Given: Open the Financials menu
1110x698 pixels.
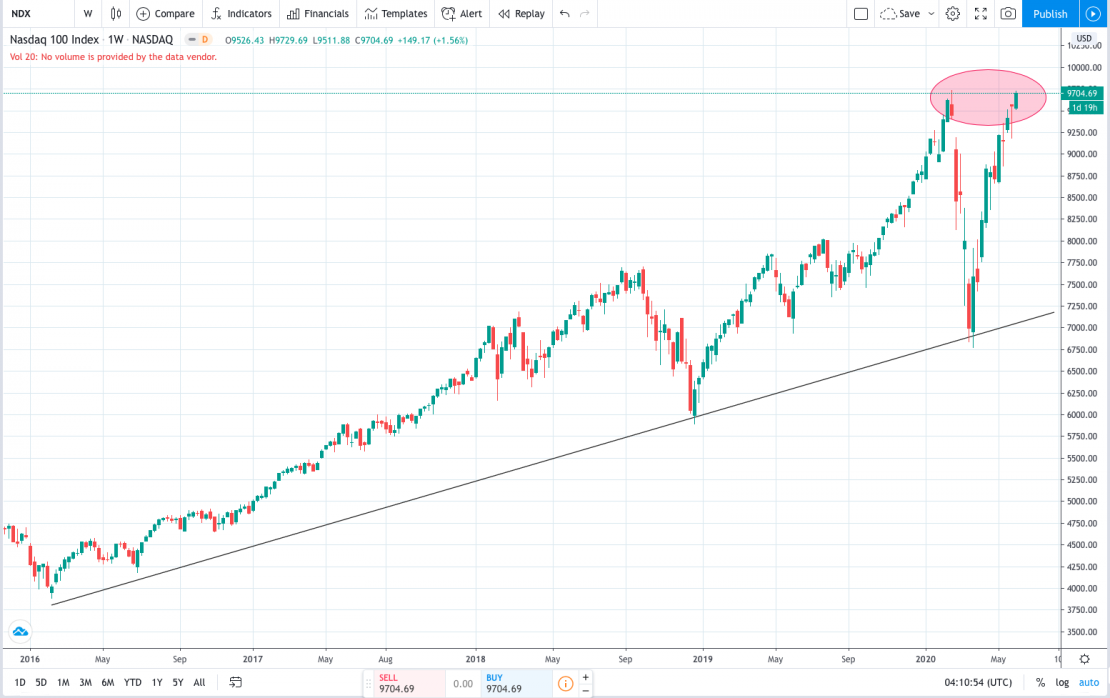Looking at the screenshot, I should click(x=318, y=14).
